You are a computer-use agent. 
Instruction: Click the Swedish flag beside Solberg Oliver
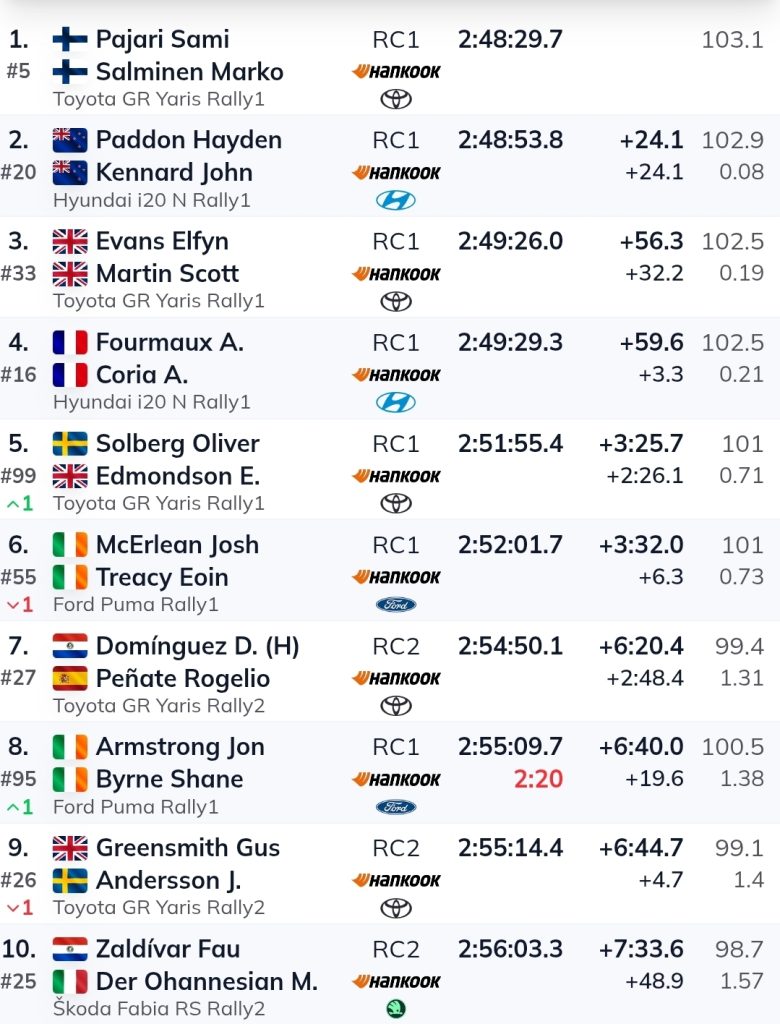[x=70, y=443]
